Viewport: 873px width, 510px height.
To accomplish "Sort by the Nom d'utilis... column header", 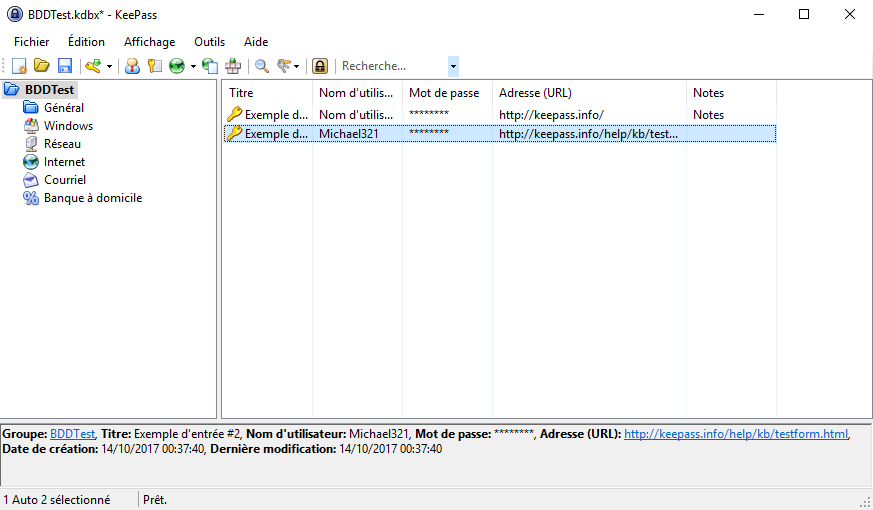I will (x=357, y=93).
